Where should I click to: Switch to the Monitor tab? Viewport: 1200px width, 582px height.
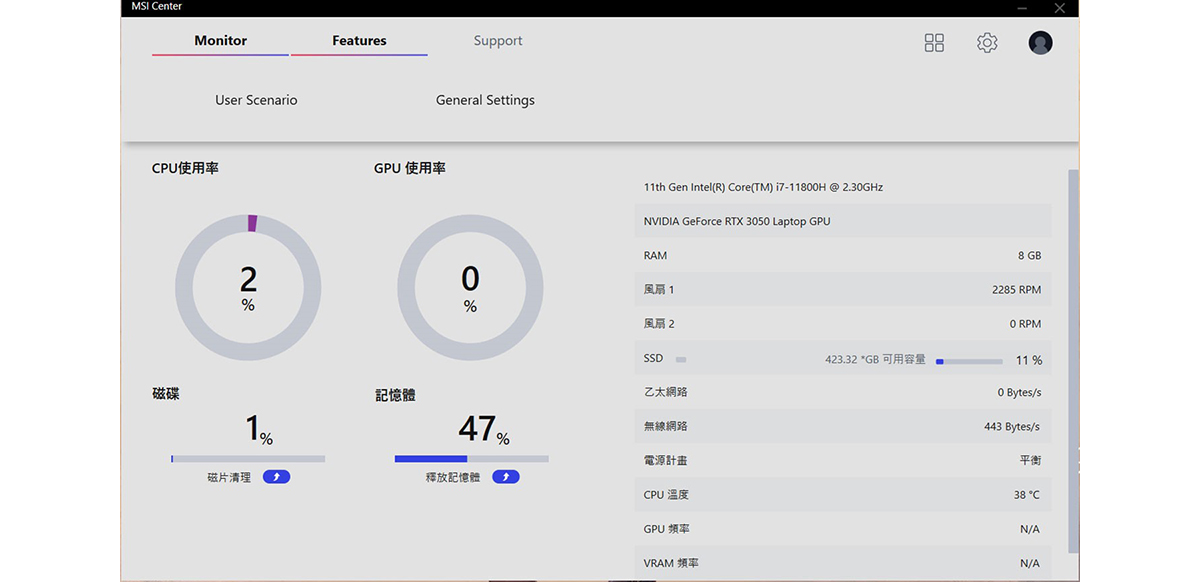220,41
